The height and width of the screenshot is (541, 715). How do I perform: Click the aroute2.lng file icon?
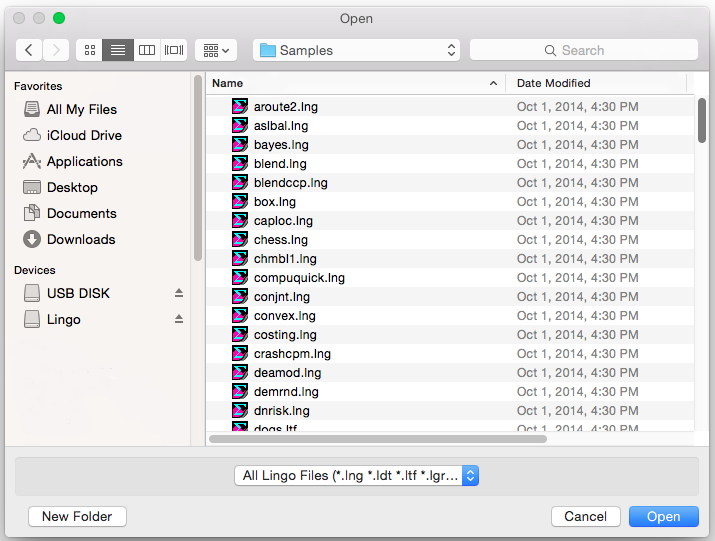240,106
